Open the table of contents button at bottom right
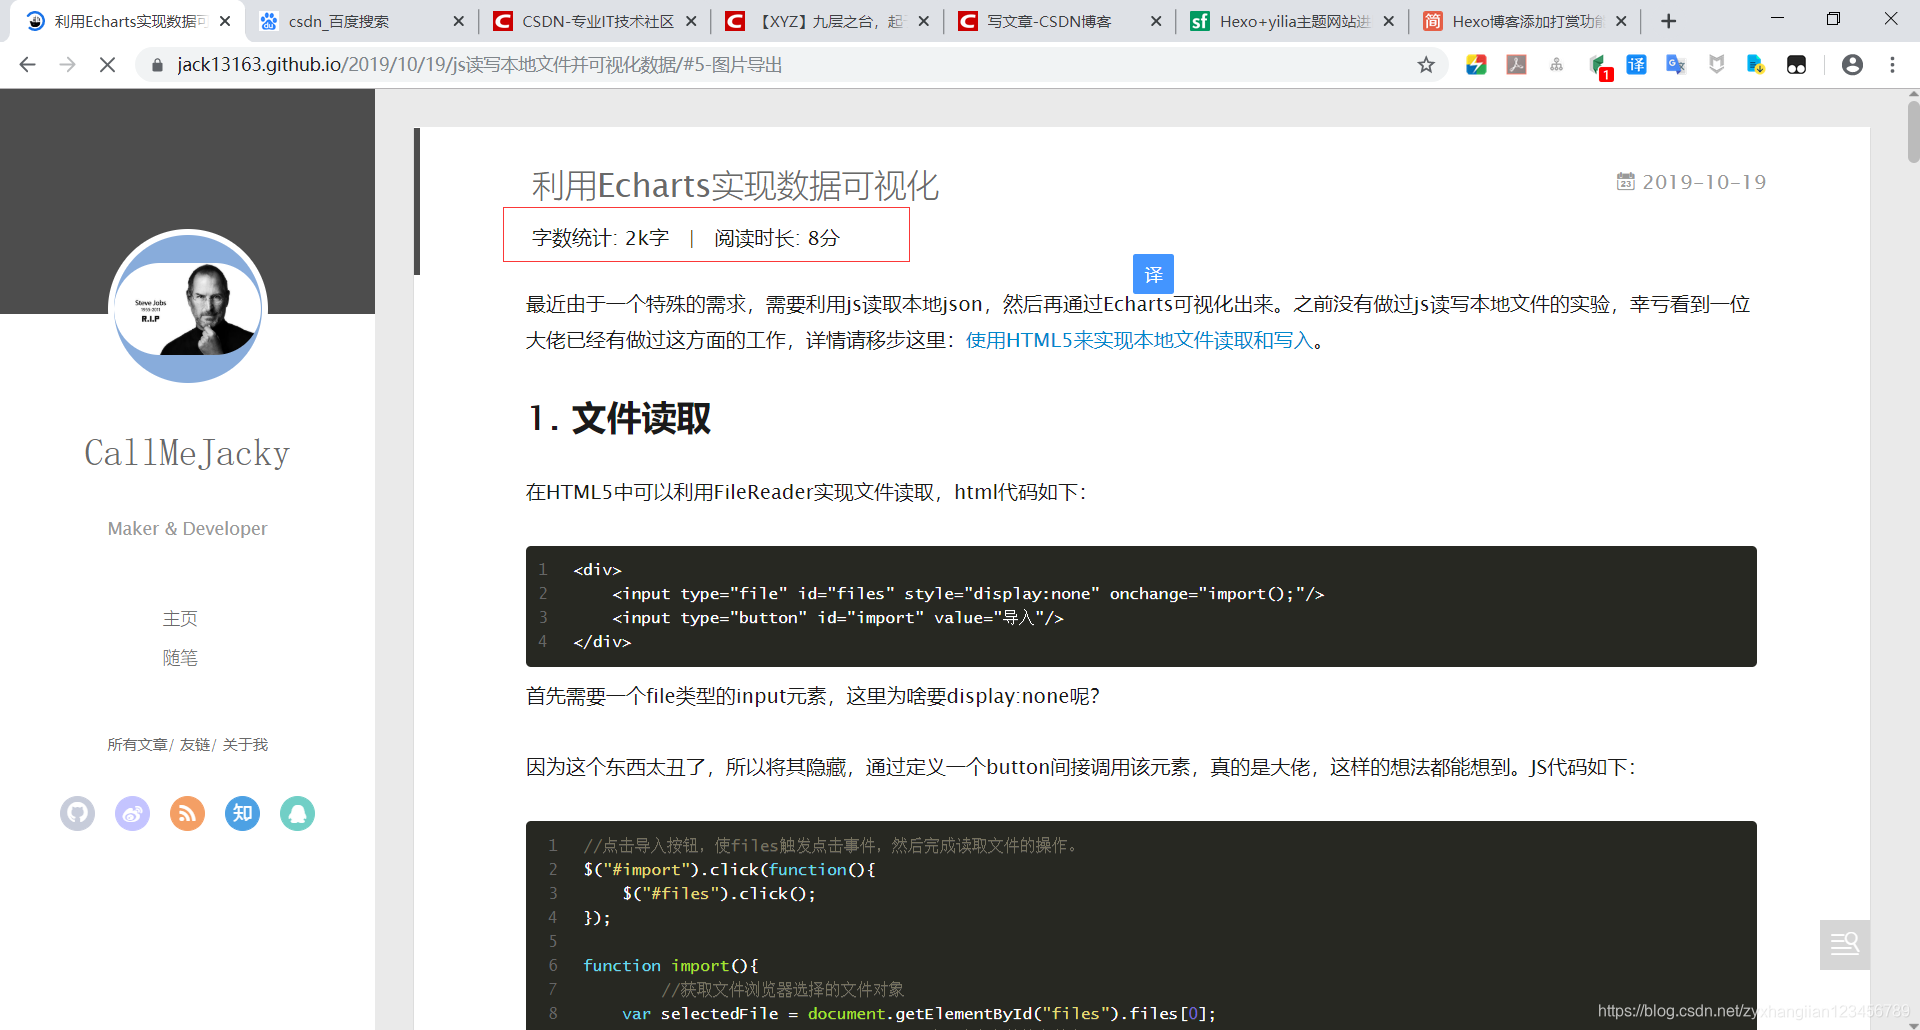1920x1030 pixels. click(1844, 944)
